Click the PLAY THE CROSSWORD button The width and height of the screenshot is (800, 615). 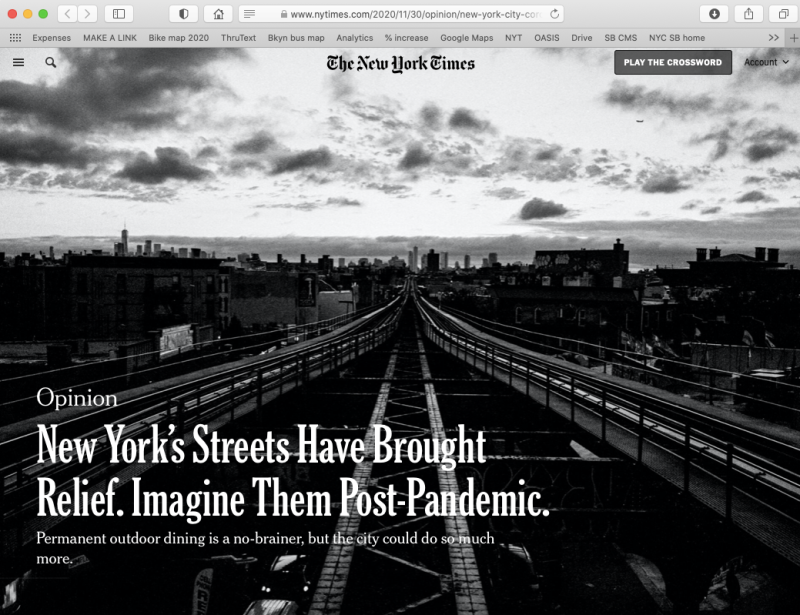(672, 62)
